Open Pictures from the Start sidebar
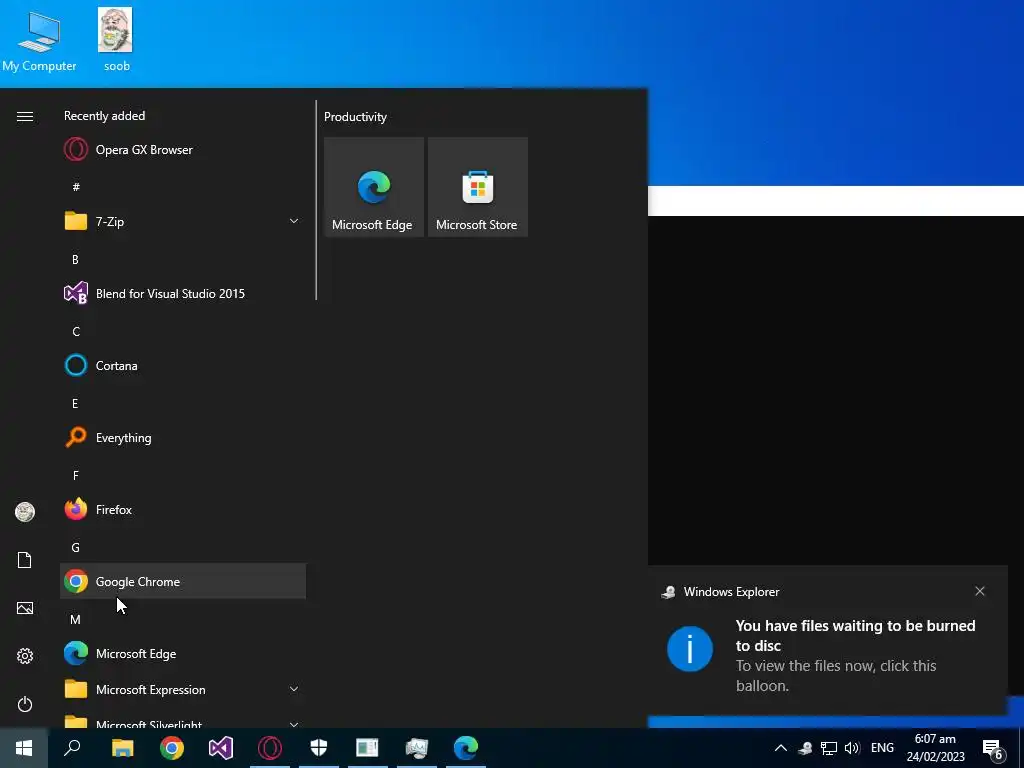 25,608
